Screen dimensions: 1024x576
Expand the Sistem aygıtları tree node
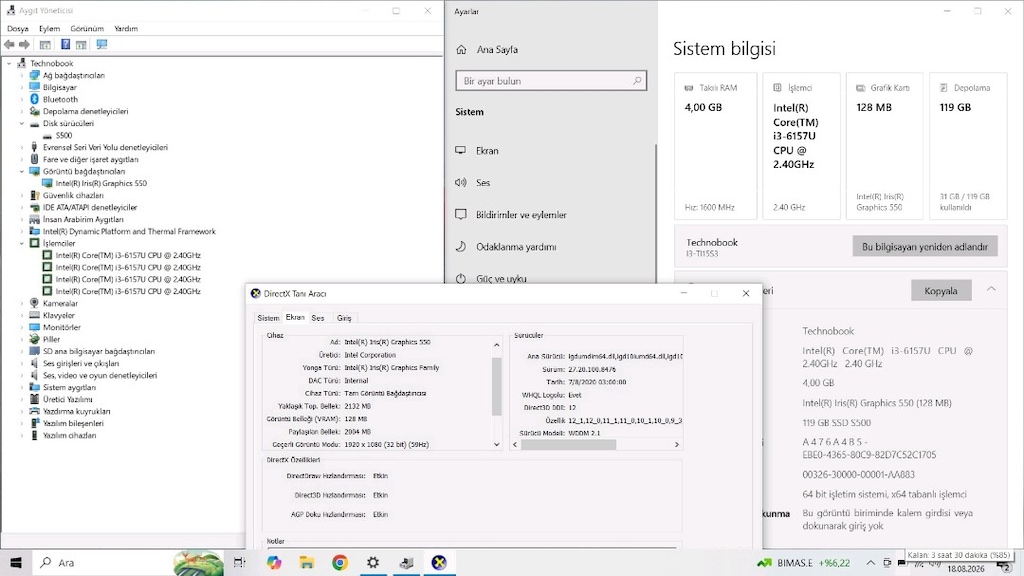tap(22, 387)
